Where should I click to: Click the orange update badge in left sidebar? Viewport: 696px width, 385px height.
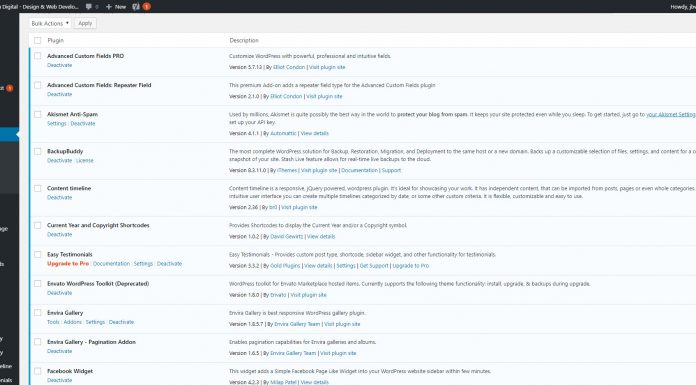[x=9, y=88]
